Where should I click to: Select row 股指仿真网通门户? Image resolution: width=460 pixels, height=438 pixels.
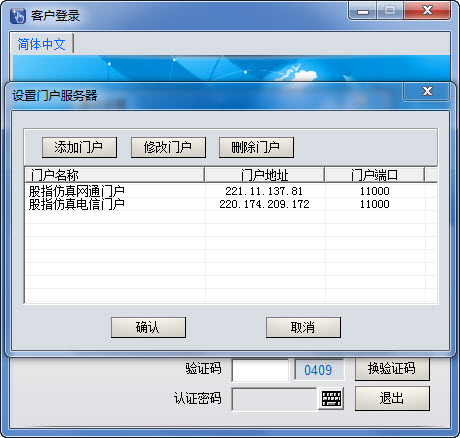tap(231, 191)
